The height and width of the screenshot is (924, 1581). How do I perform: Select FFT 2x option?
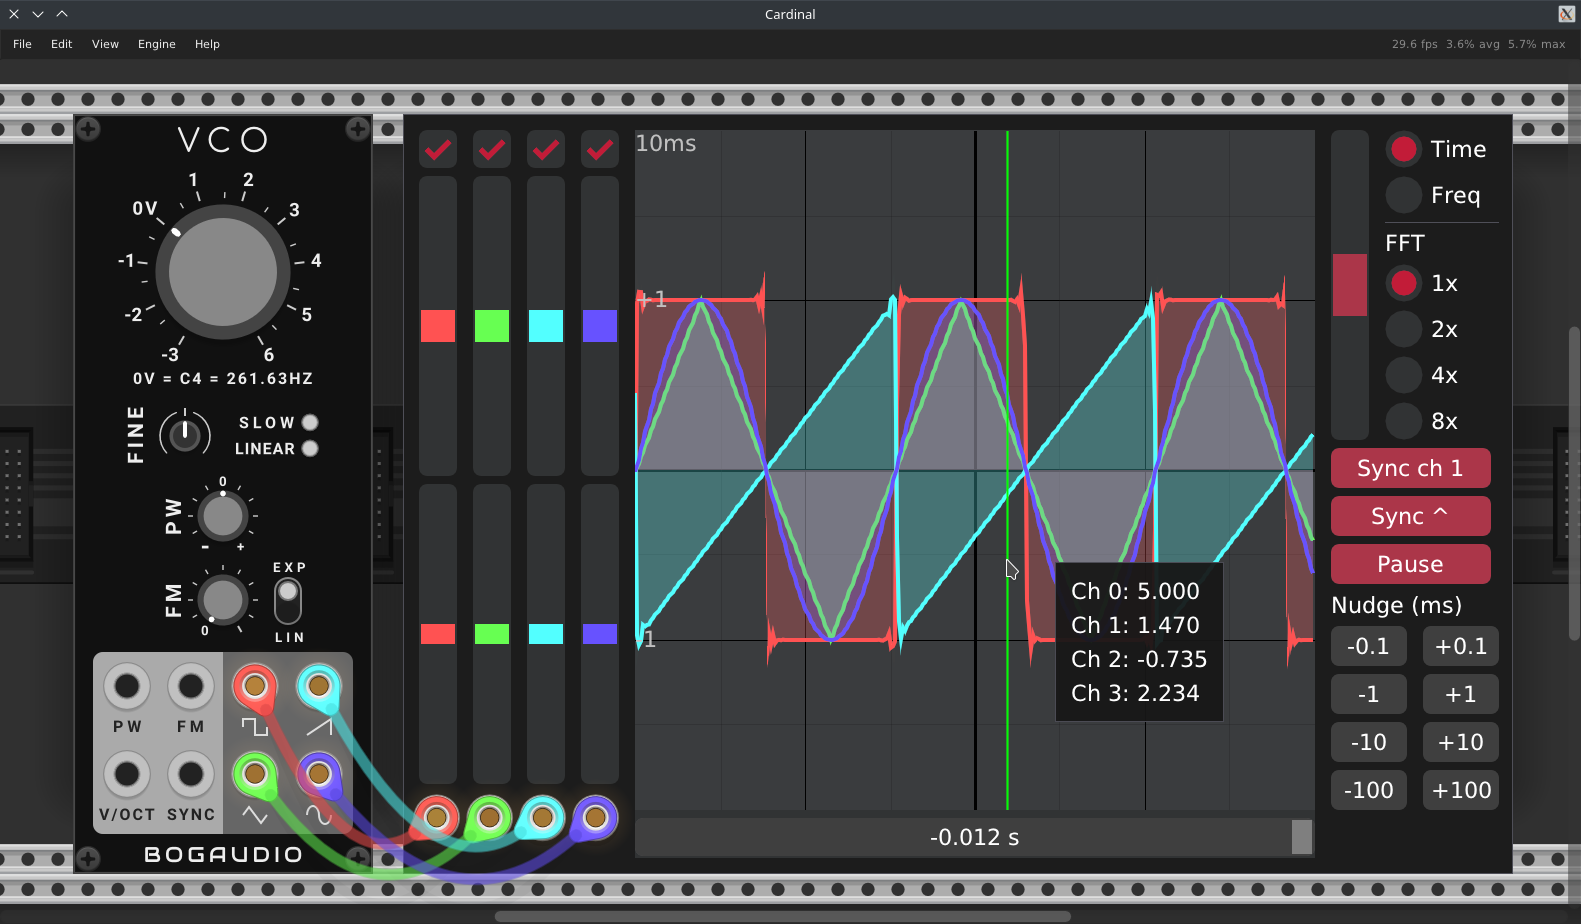[x=1404, y=329]
